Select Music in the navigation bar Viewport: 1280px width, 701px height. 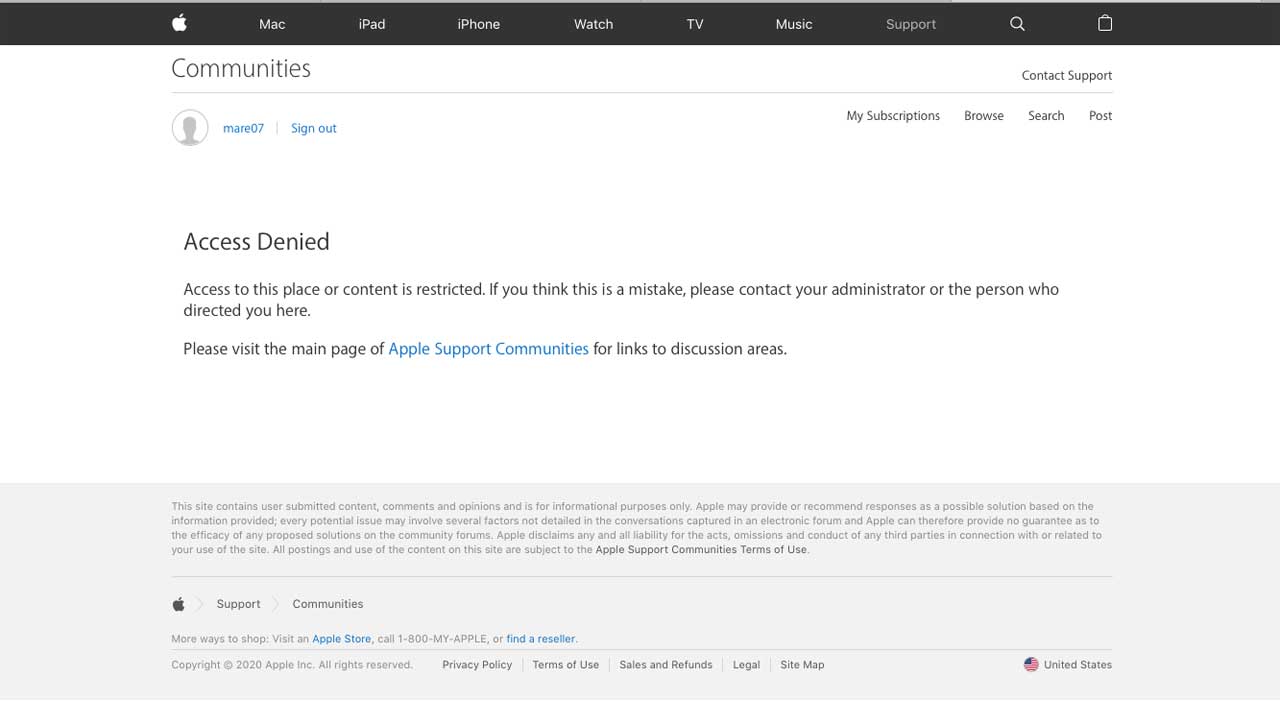click(x=794, y=24)
